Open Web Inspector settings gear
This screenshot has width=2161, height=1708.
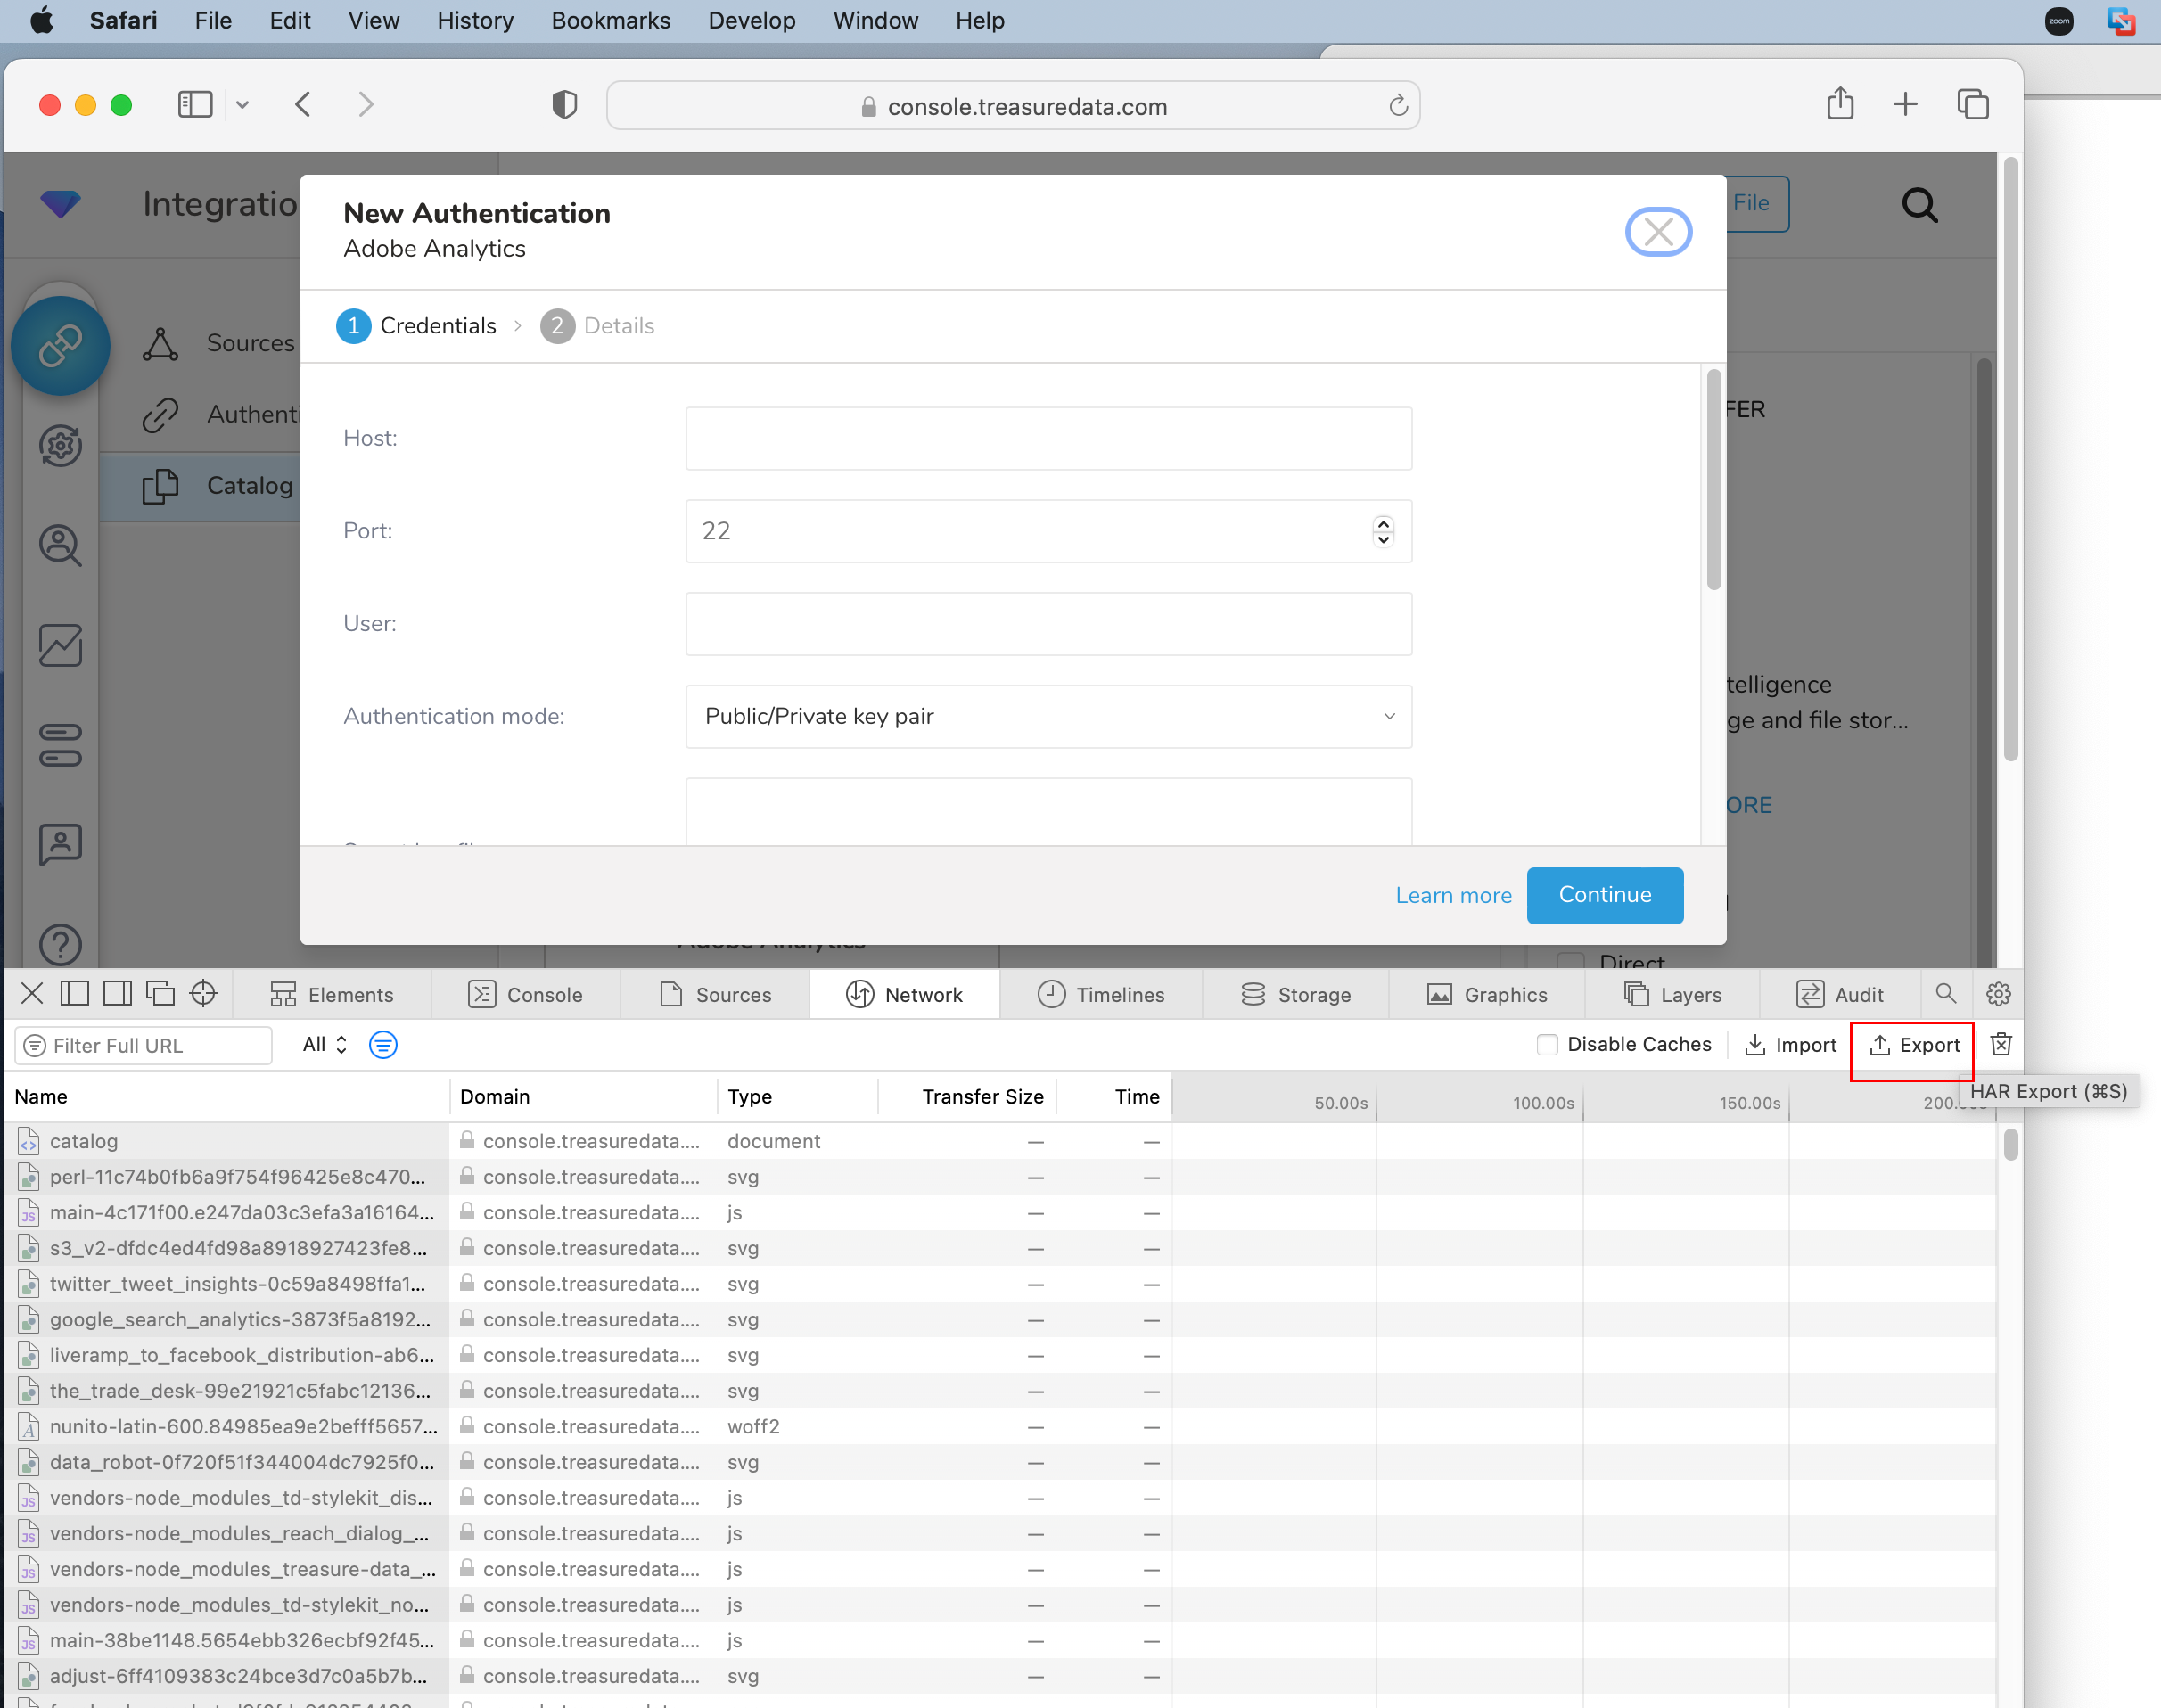click(1998, 993)
